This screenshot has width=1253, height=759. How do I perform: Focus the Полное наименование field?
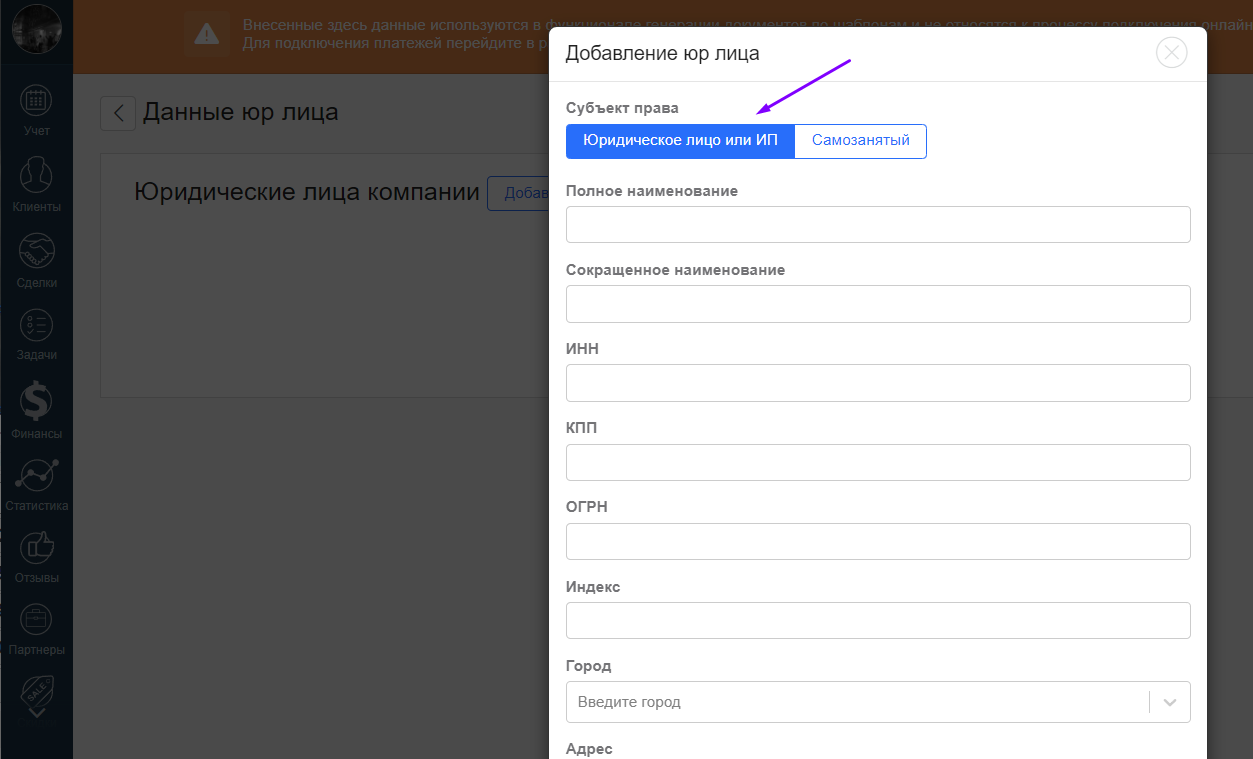(x=878, y=224)
